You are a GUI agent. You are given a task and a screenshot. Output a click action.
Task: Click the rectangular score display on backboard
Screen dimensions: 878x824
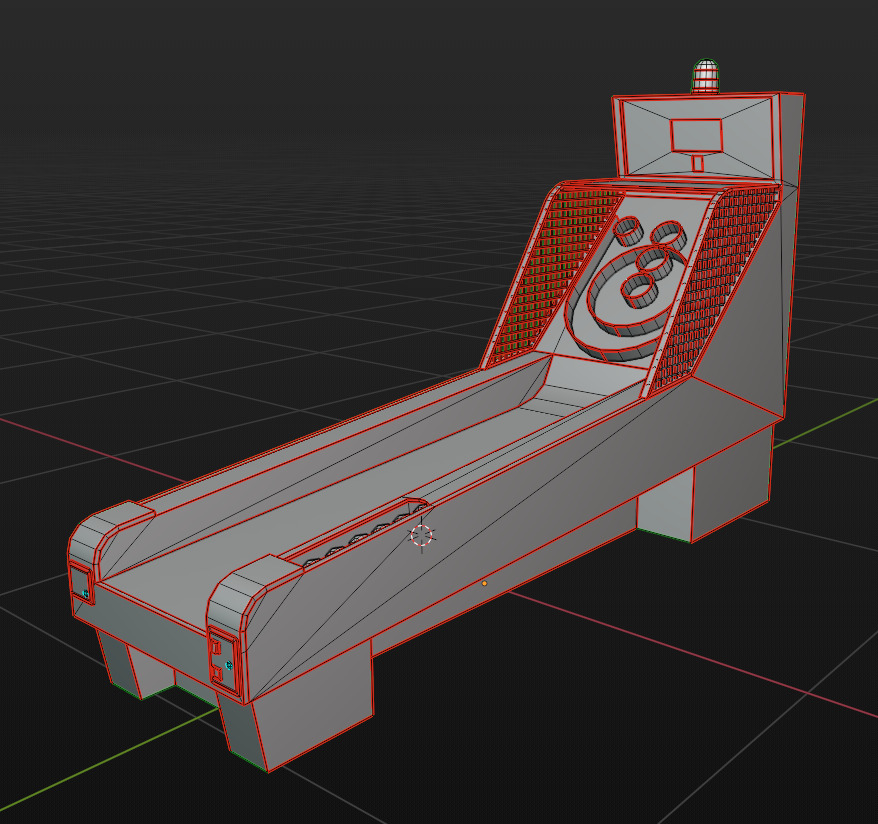tap(697, 135)
